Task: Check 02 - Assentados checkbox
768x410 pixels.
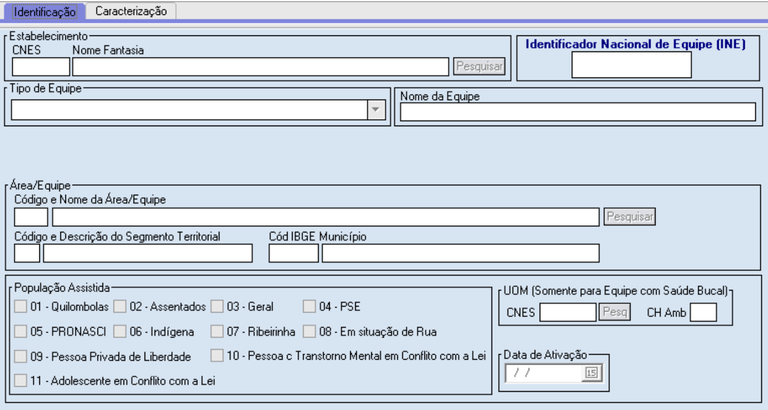Action: [x=120, y=307]
